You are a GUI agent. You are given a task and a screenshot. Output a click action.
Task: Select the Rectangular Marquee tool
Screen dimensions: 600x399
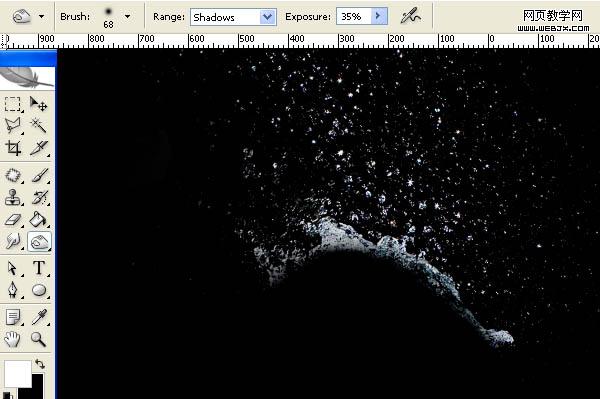(x=13, y=104)
